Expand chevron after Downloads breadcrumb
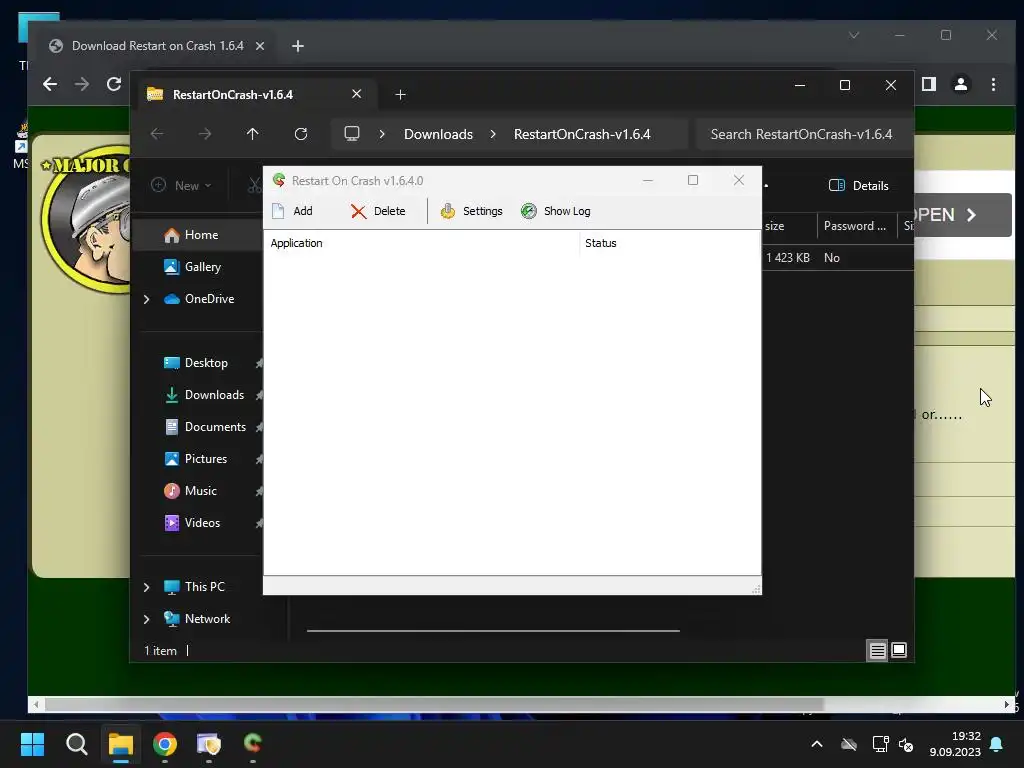Screen dimensions: 1024x768 493,134
